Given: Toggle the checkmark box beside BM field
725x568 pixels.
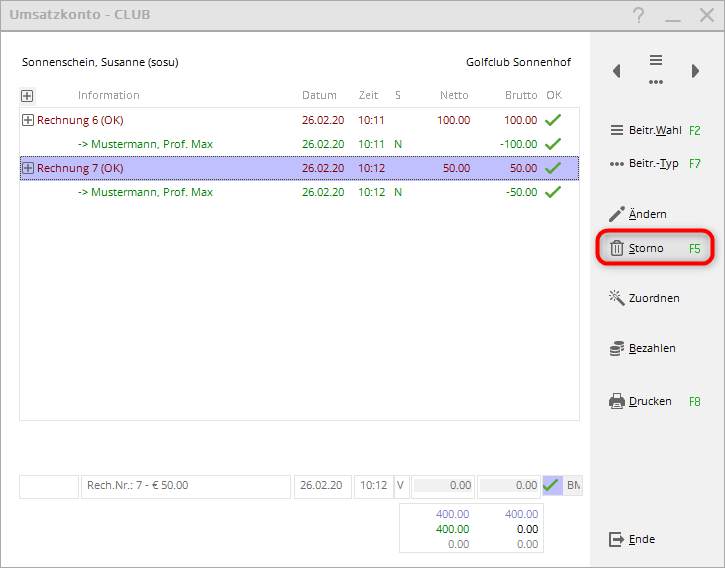Looking at the screenshot, I should (x=552, y=485).
